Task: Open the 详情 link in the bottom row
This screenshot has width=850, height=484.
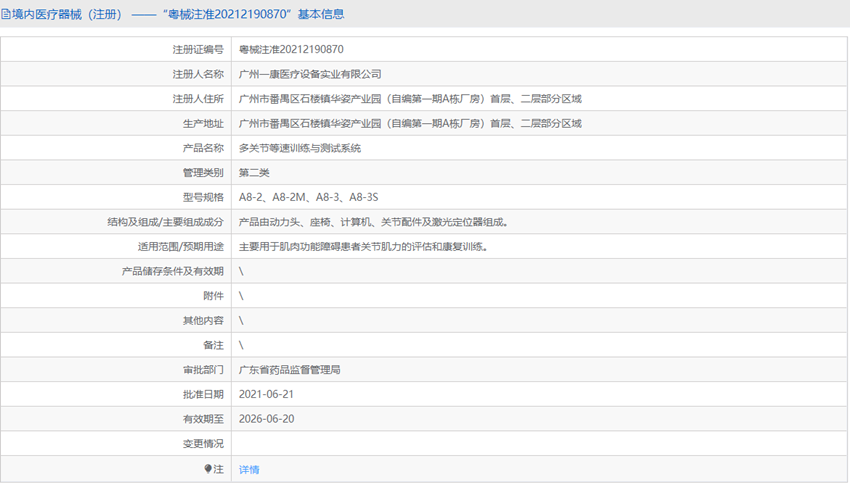Action: 249,469
